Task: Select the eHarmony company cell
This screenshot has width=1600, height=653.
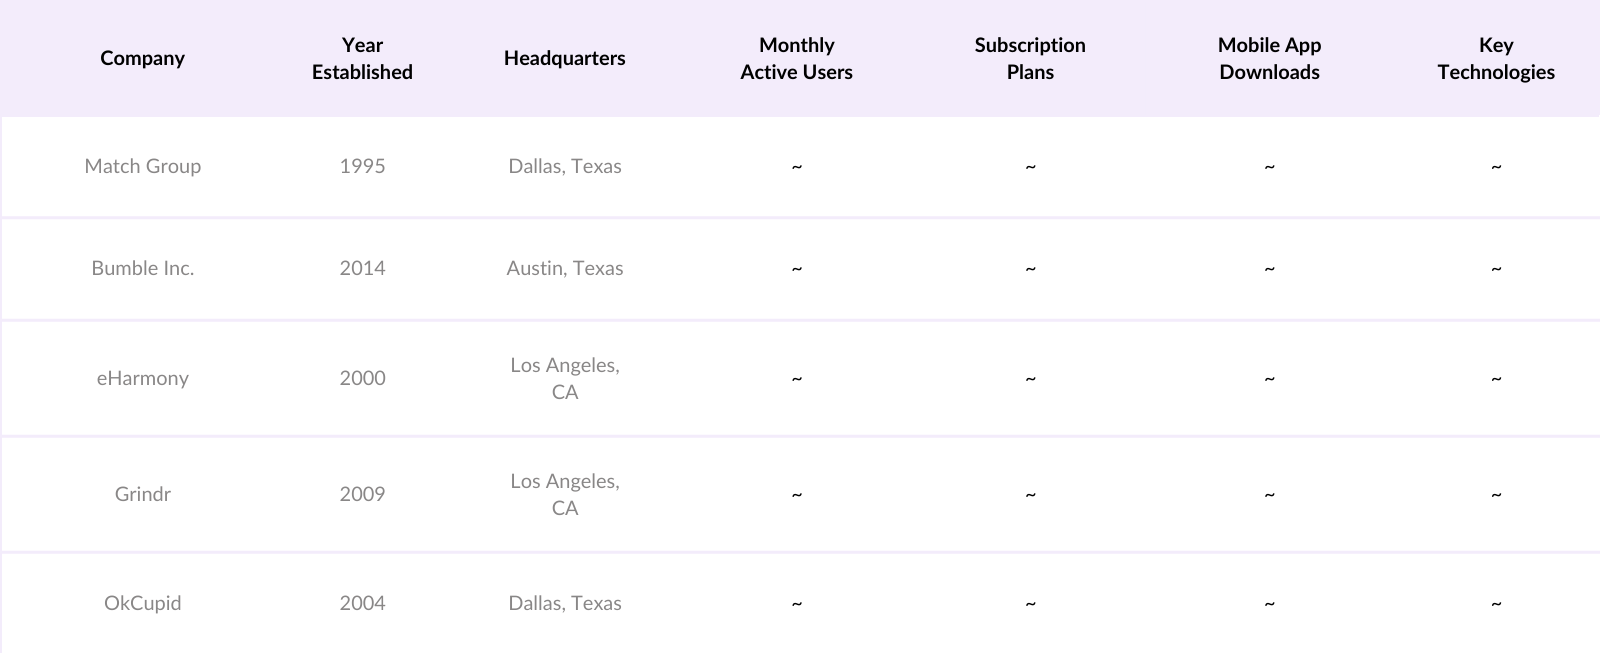Action: point(142,378)
